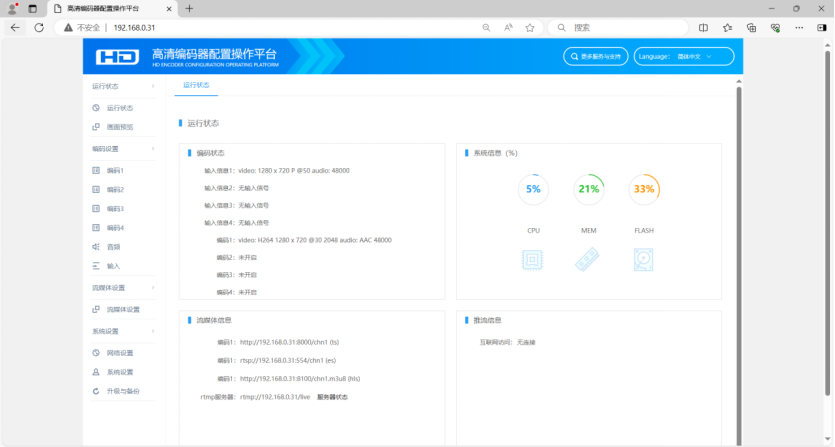Click the browser 搜索 search box
Viewport: 835px width, 447px height.
(618, 28)
